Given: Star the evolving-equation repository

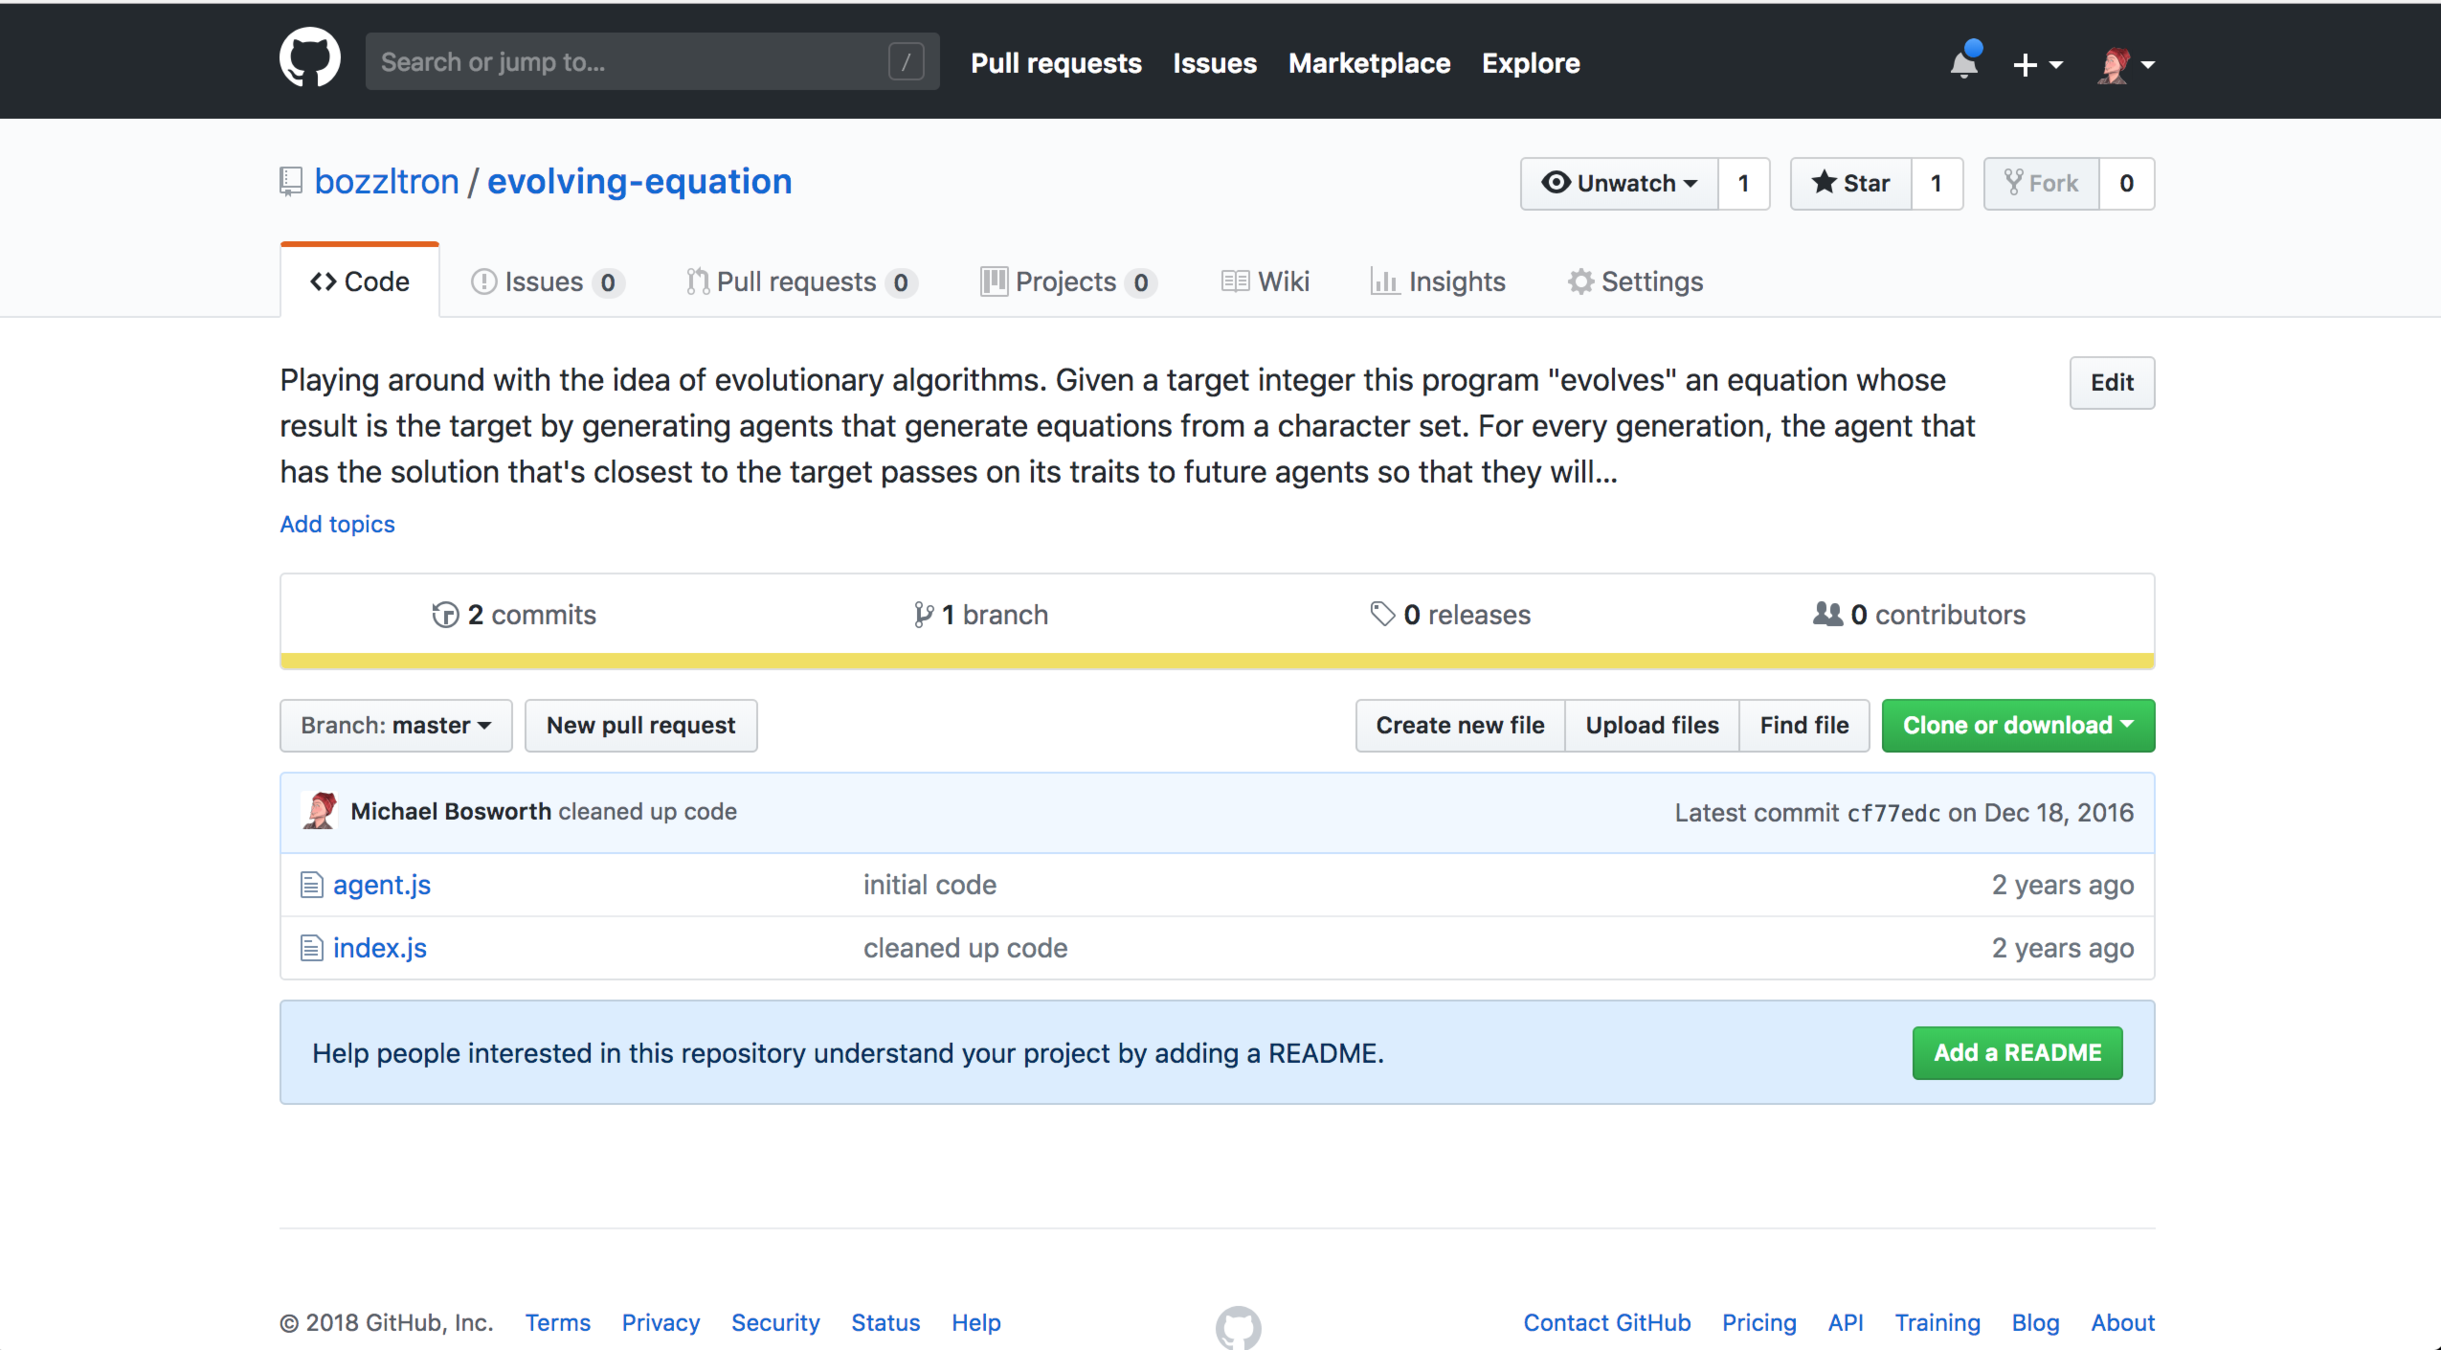Looking at the screenshot, I should (x=1850, y=183).
